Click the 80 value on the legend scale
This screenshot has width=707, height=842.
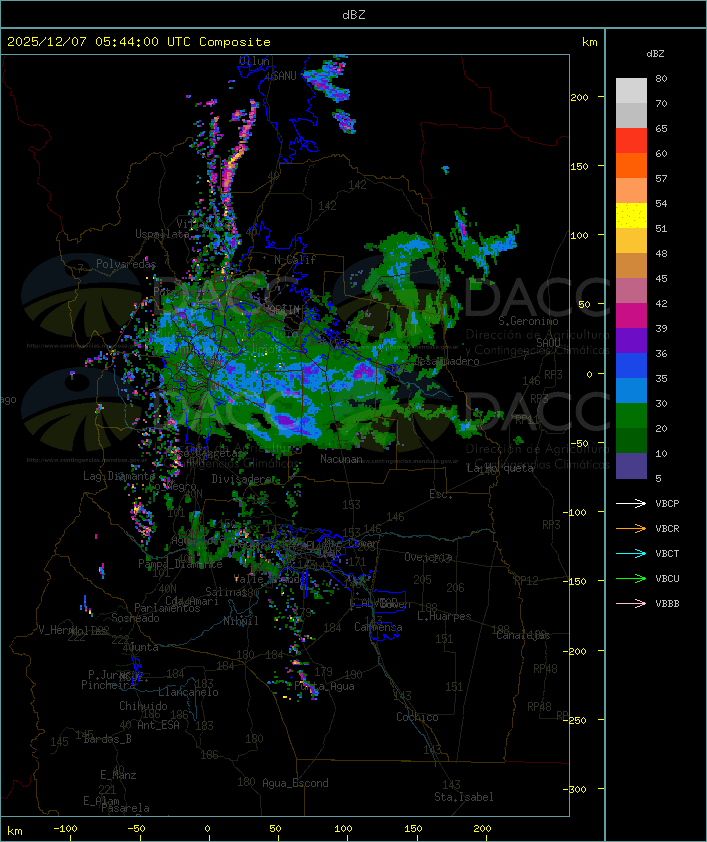(661, 78)
